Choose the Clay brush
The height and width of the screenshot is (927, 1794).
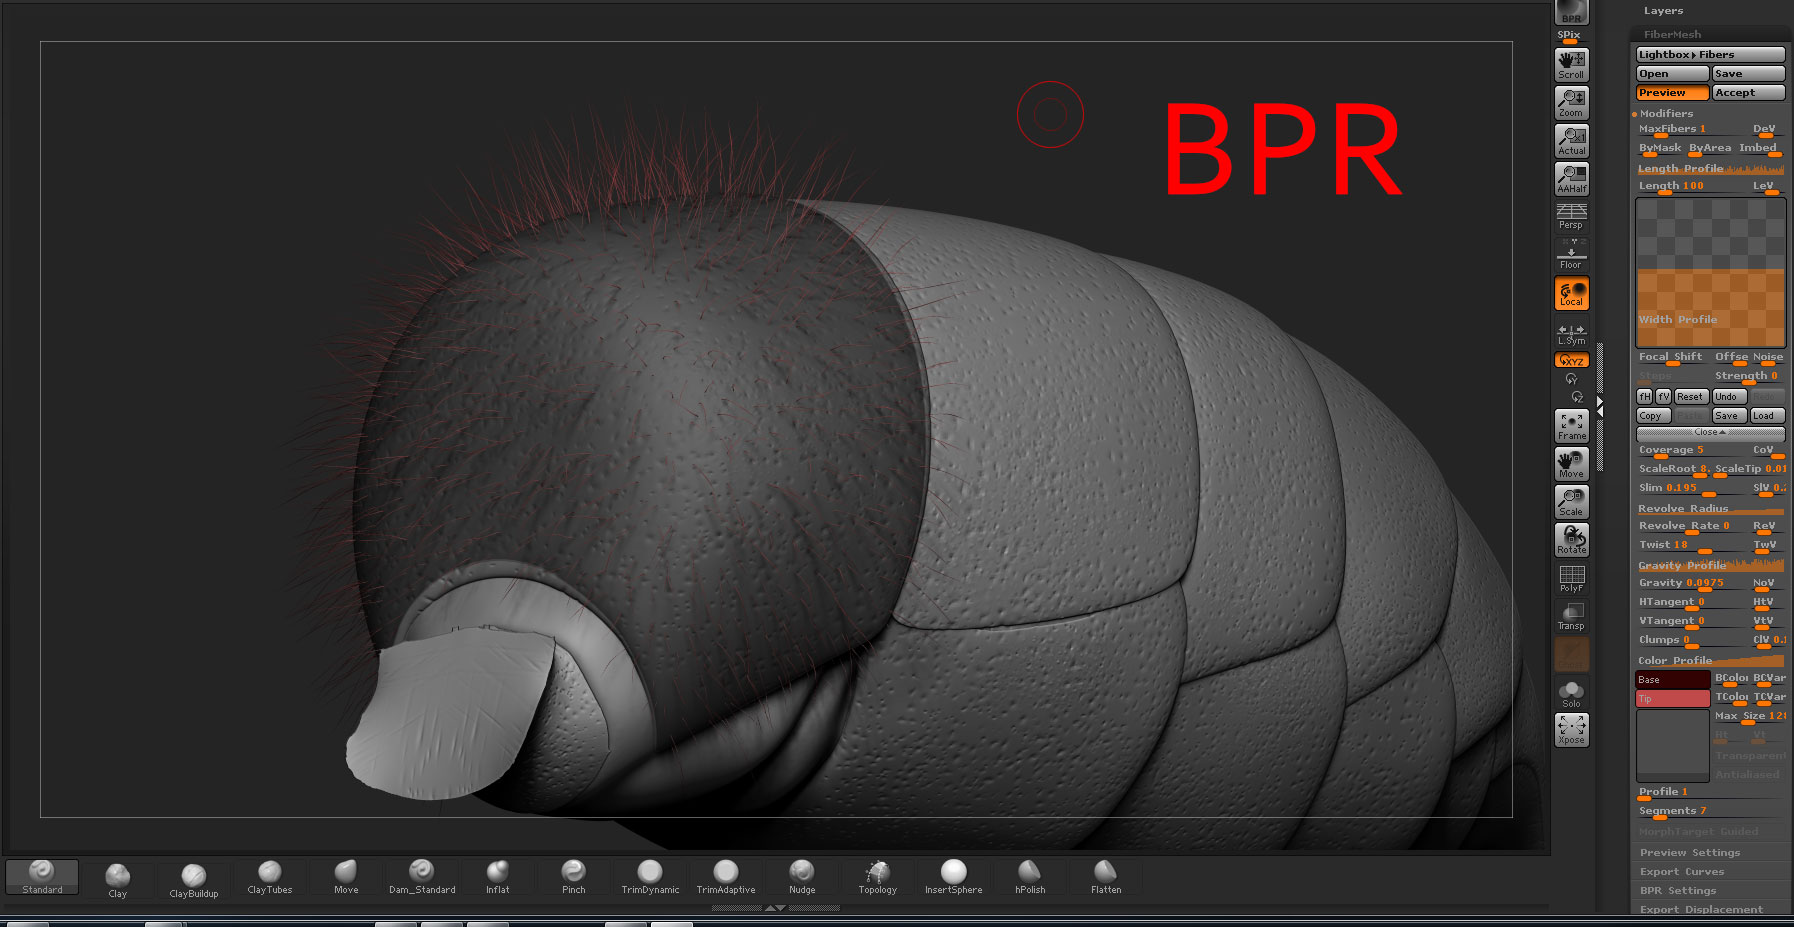(x=118, y=881)
